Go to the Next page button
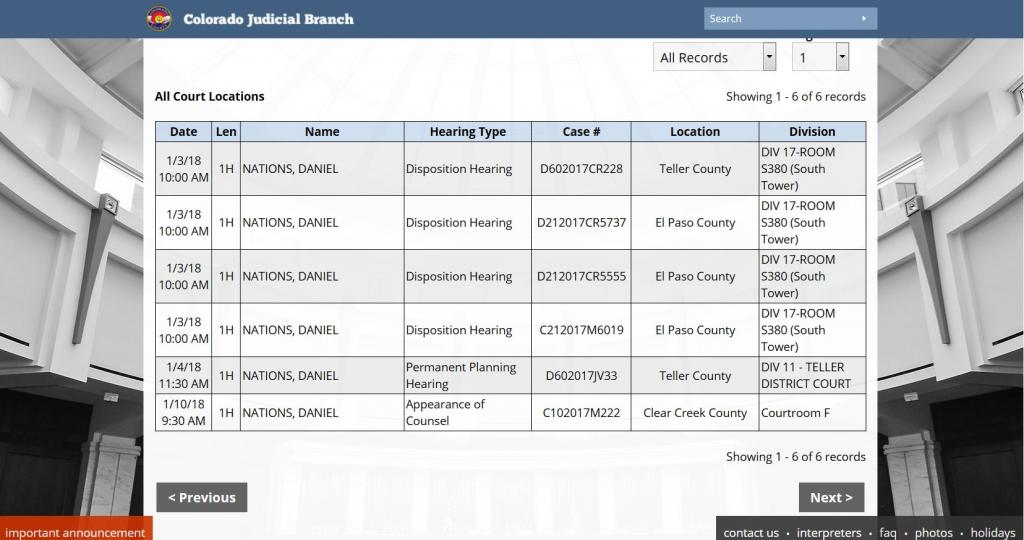1024x540 pixels. pos(831,497)
